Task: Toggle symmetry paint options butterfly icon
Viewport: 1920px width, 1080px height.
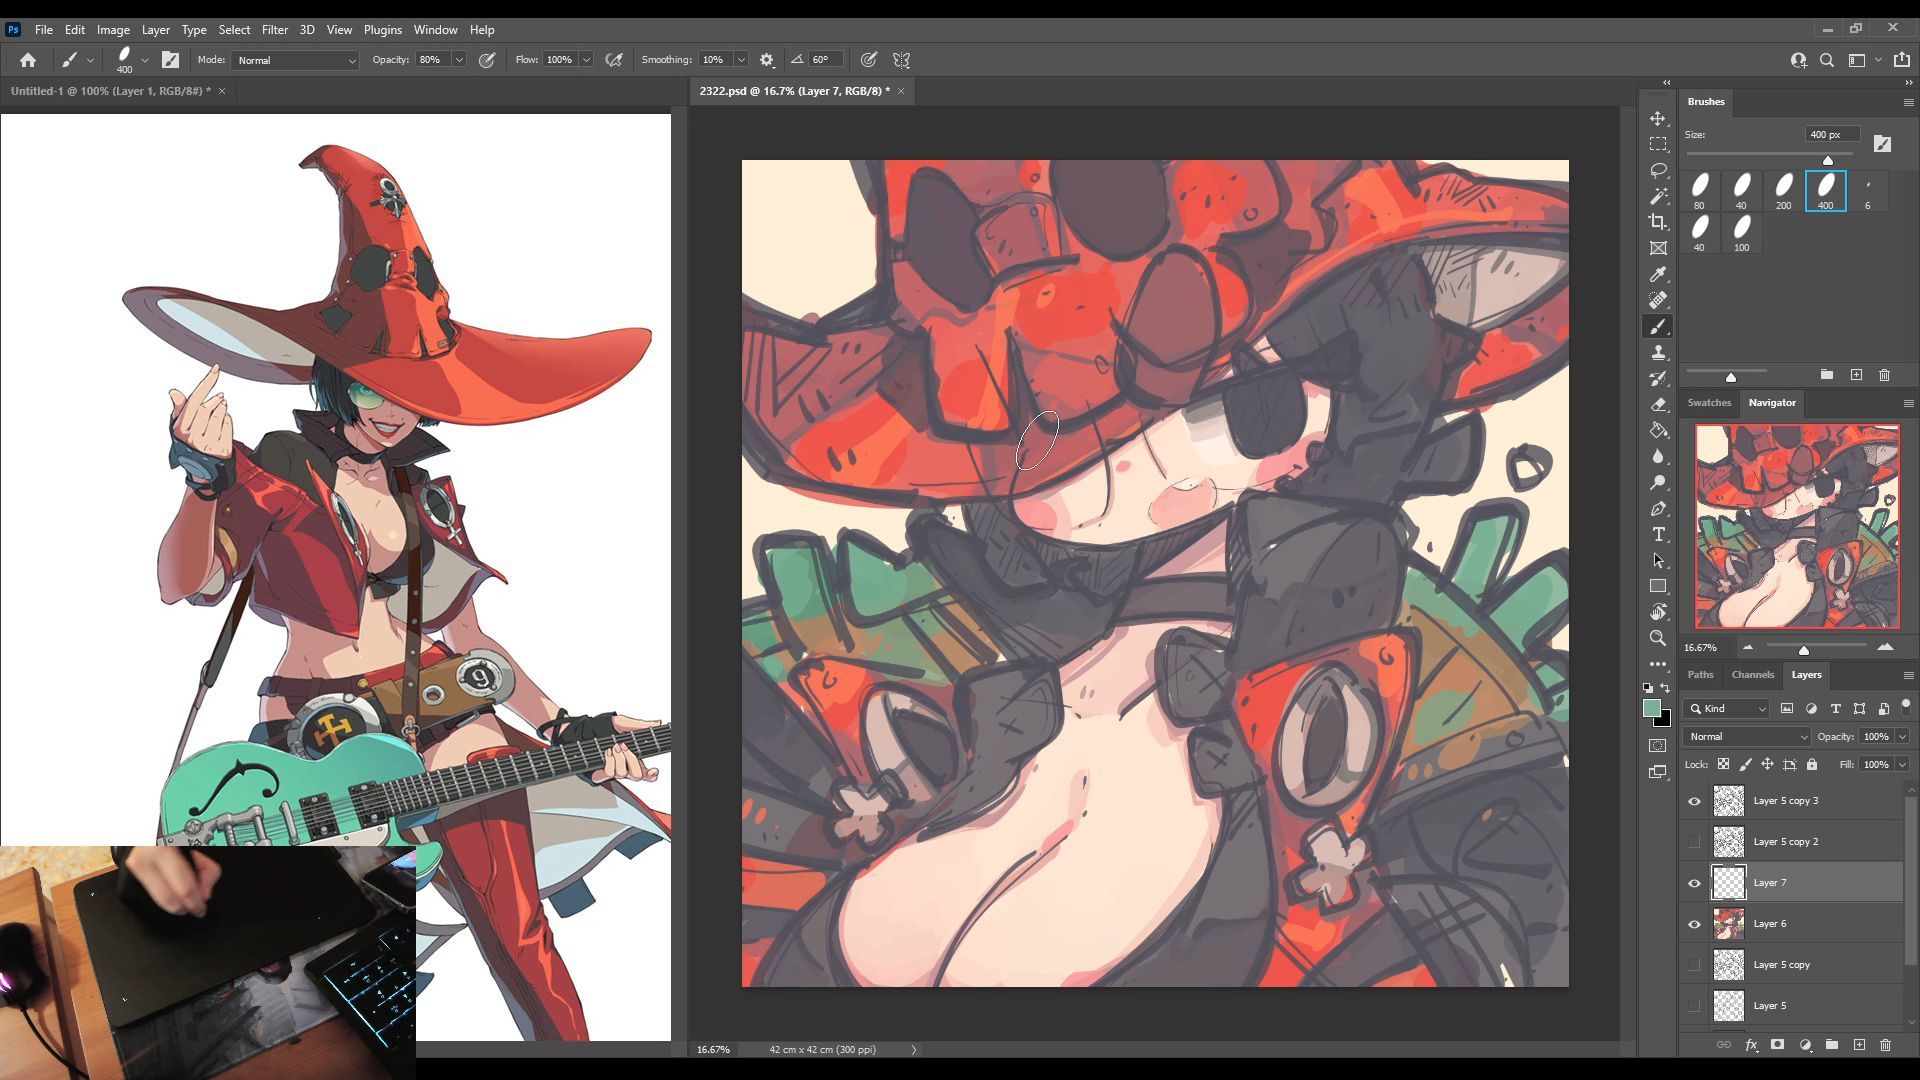Action: click(901, 60)
